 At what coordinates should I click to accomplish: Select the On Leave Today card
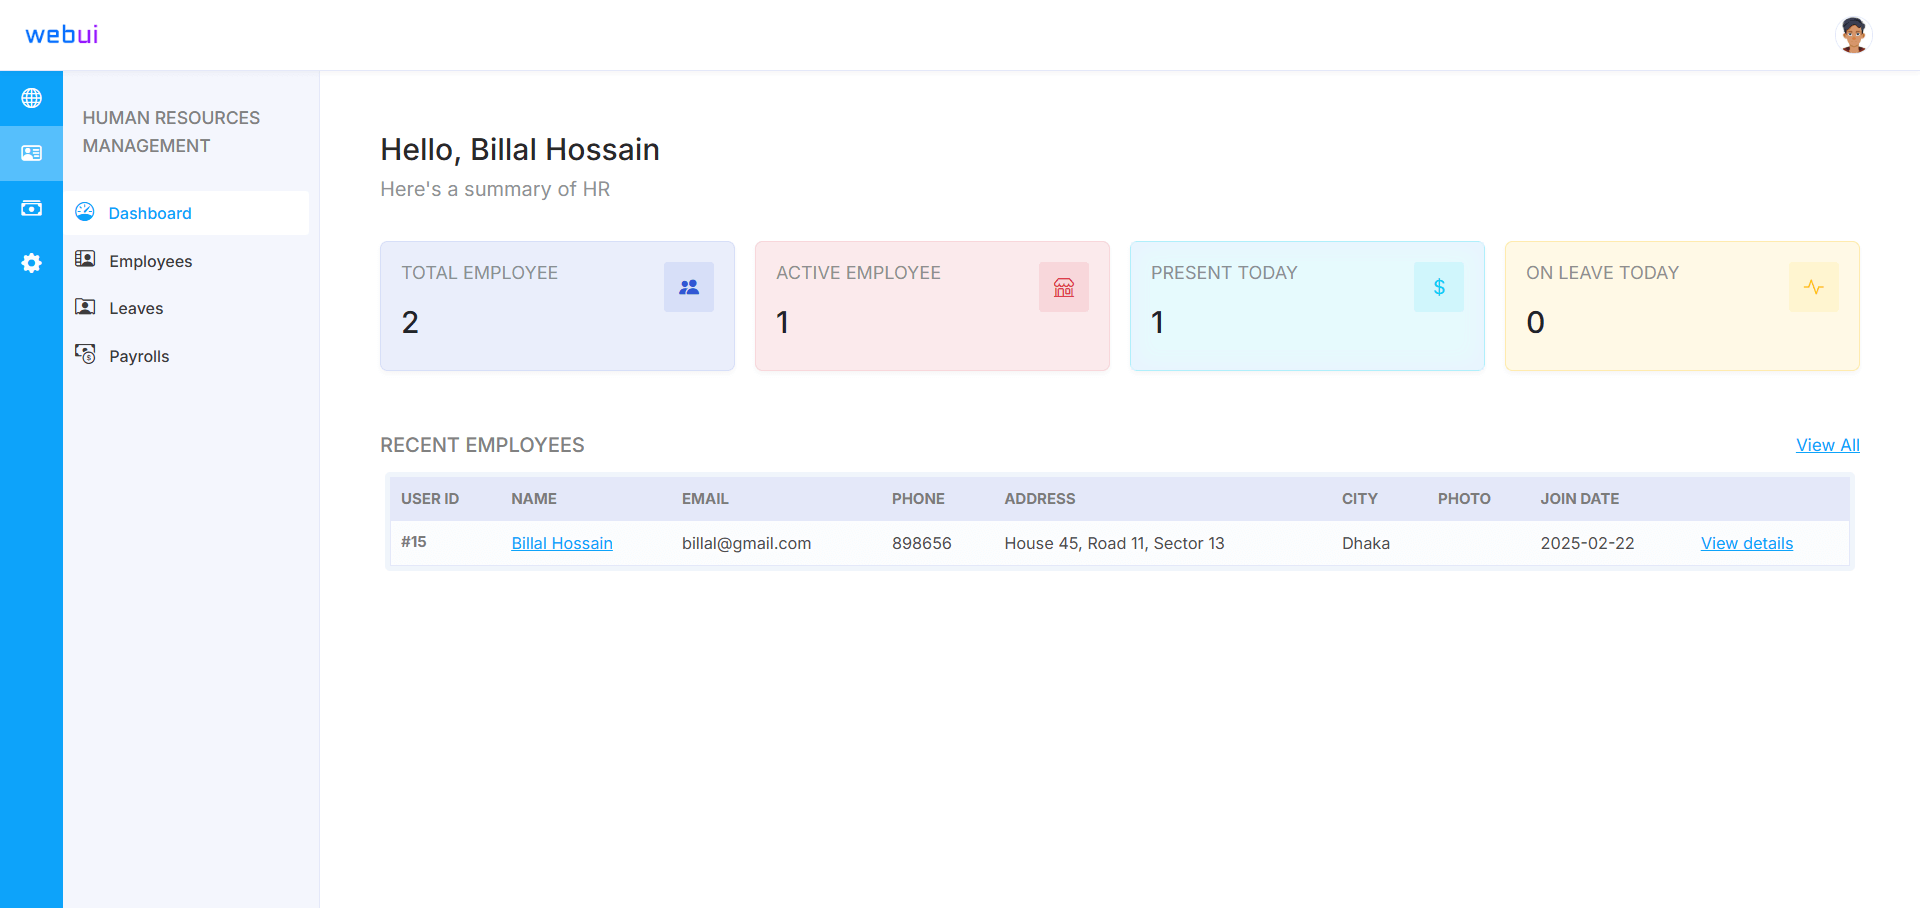pyautogui.click(x=1682, y=306)
